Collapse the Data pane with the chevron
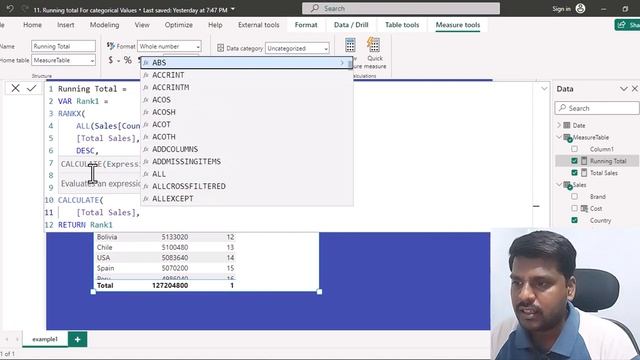Screen dimensions: 640x360 pyautogui.click(x=624, y=89)
